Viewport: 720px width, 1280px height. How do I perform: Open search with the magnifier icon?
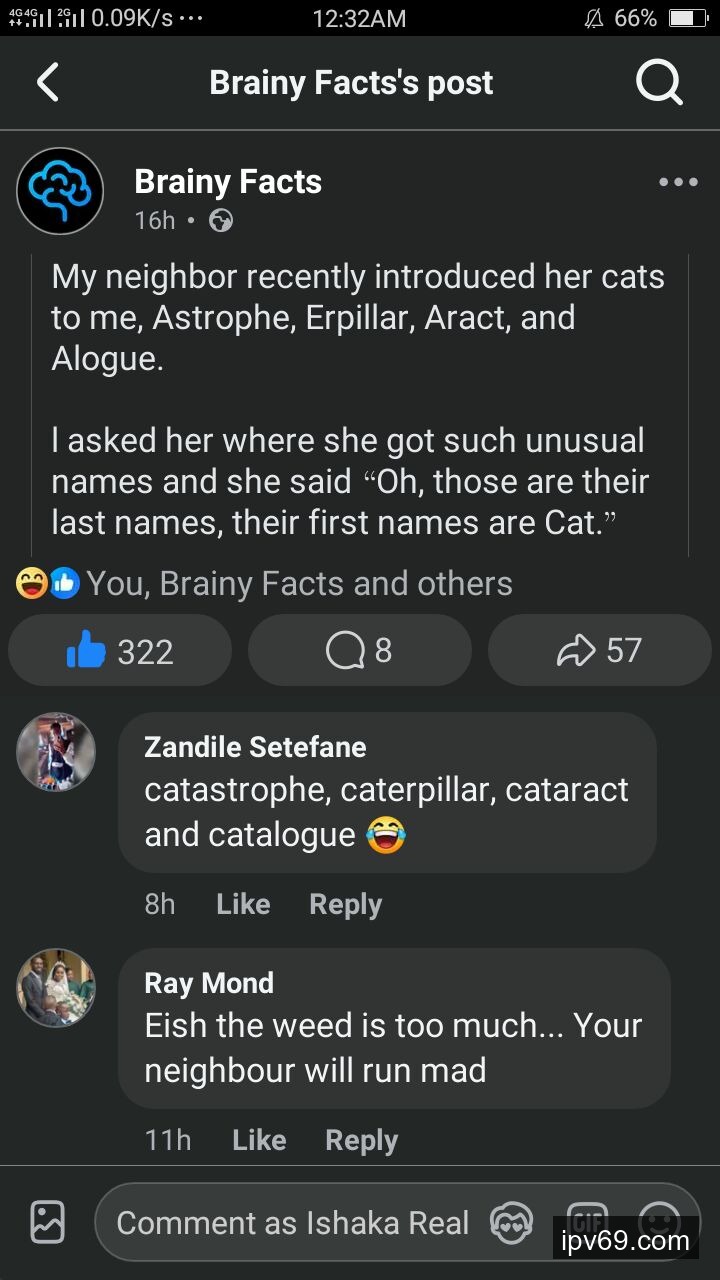[x=659, y=83]
